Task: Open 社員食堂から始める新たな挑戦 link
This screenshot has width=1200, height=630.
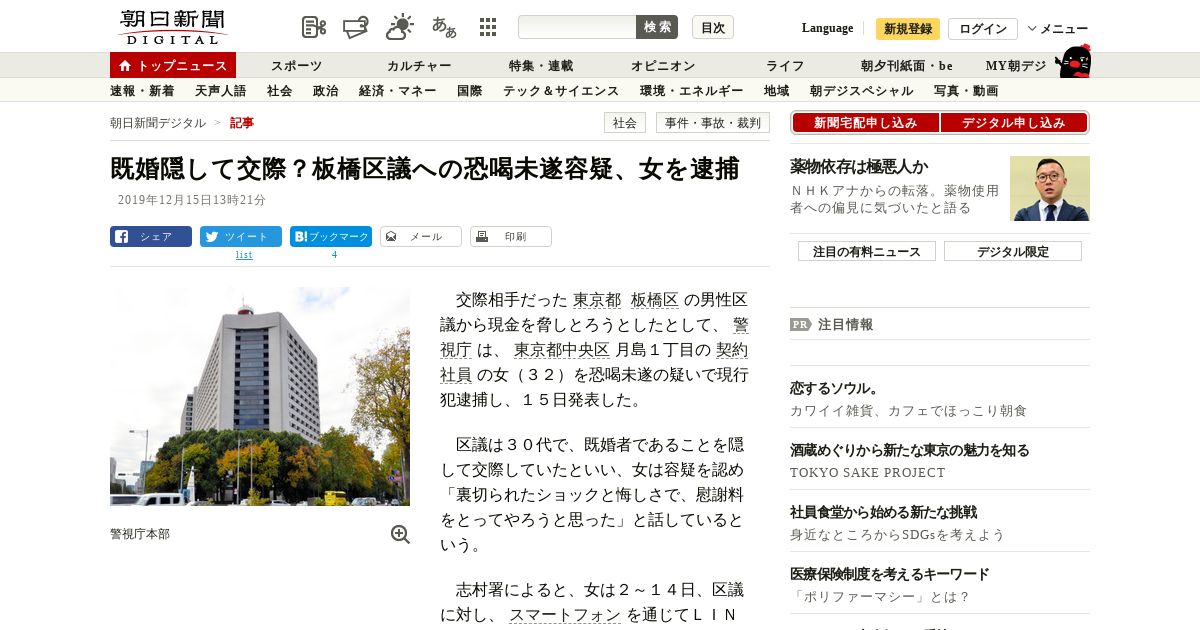Action: click(883, 512)
